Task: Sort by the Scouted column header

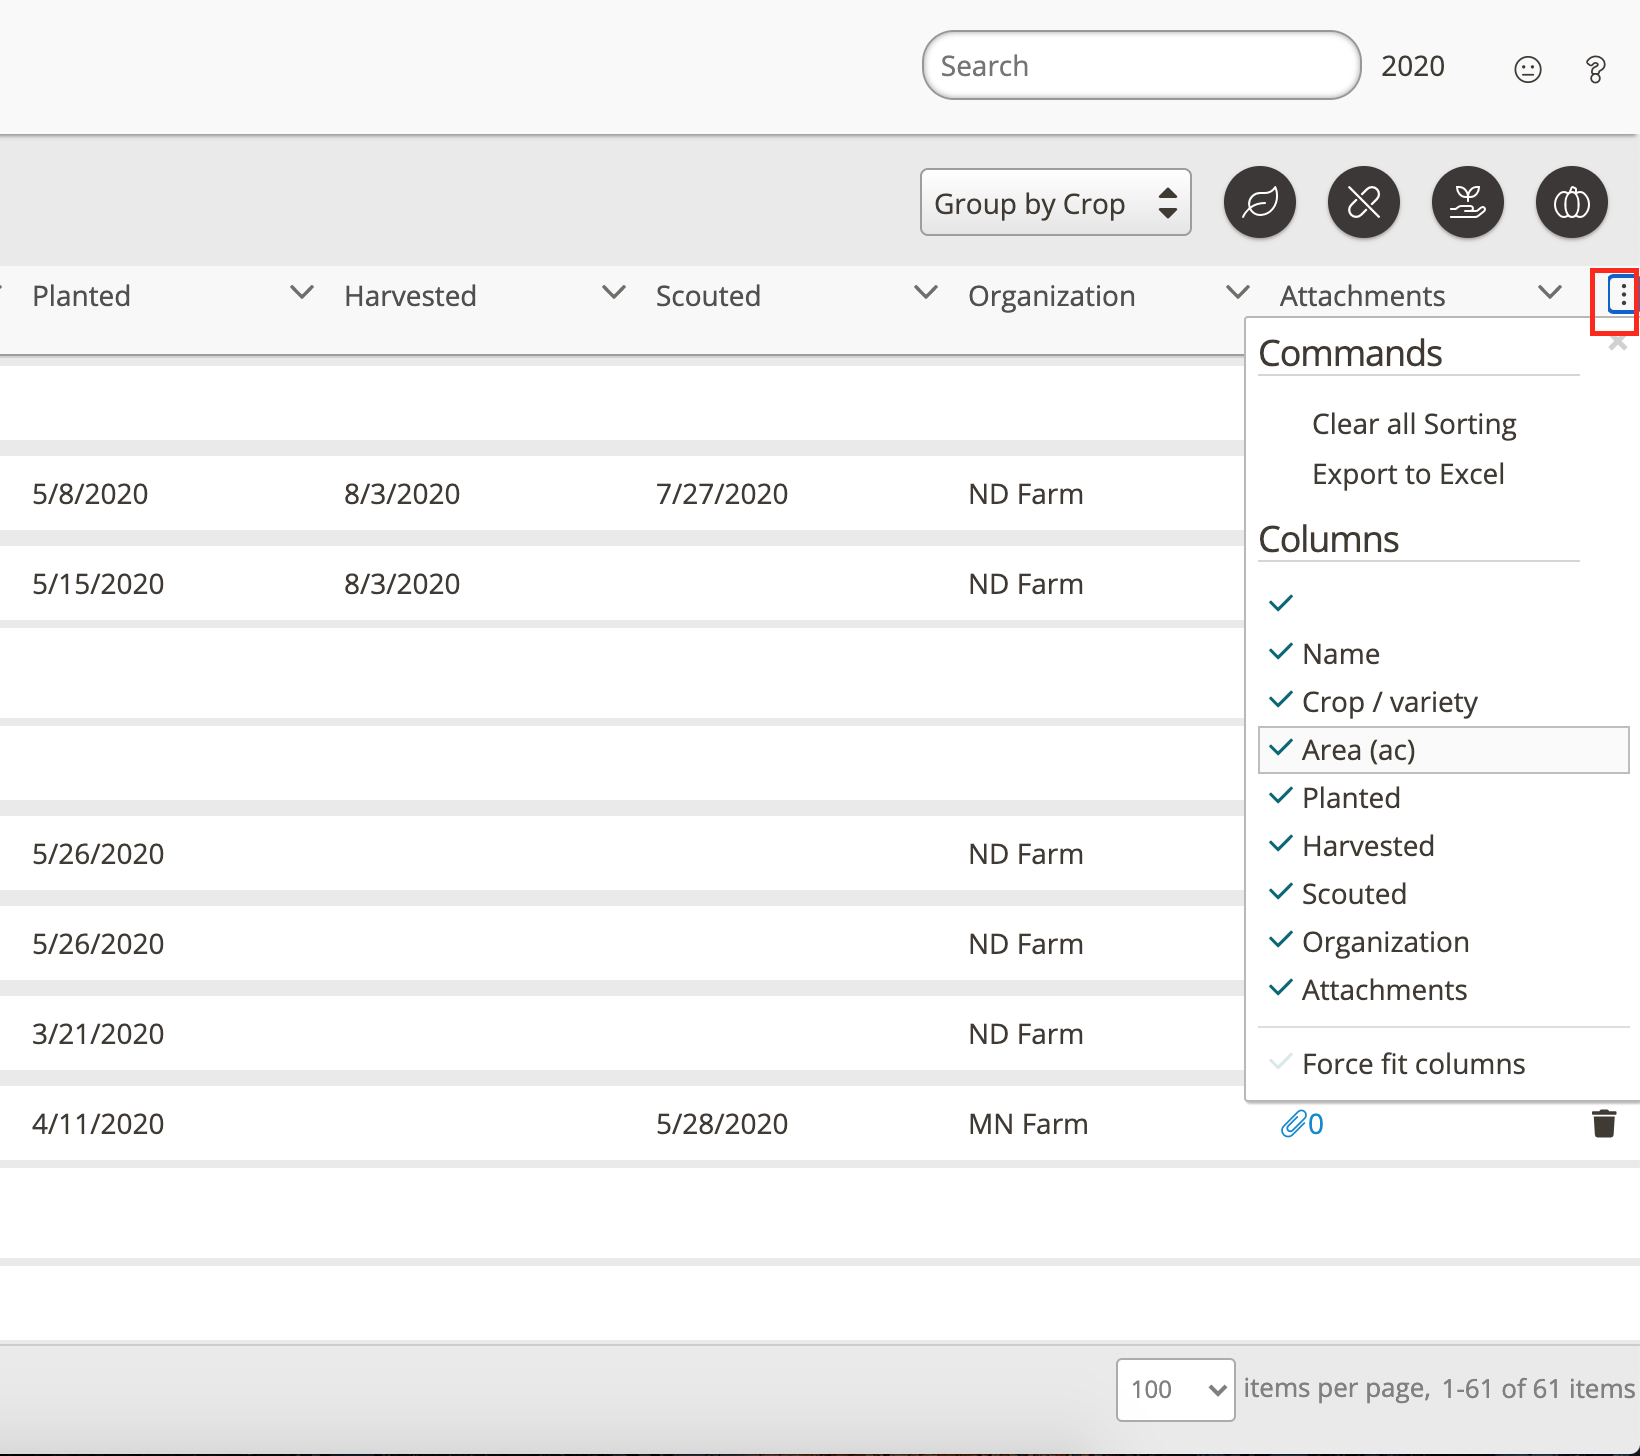Action: point(708,296)
